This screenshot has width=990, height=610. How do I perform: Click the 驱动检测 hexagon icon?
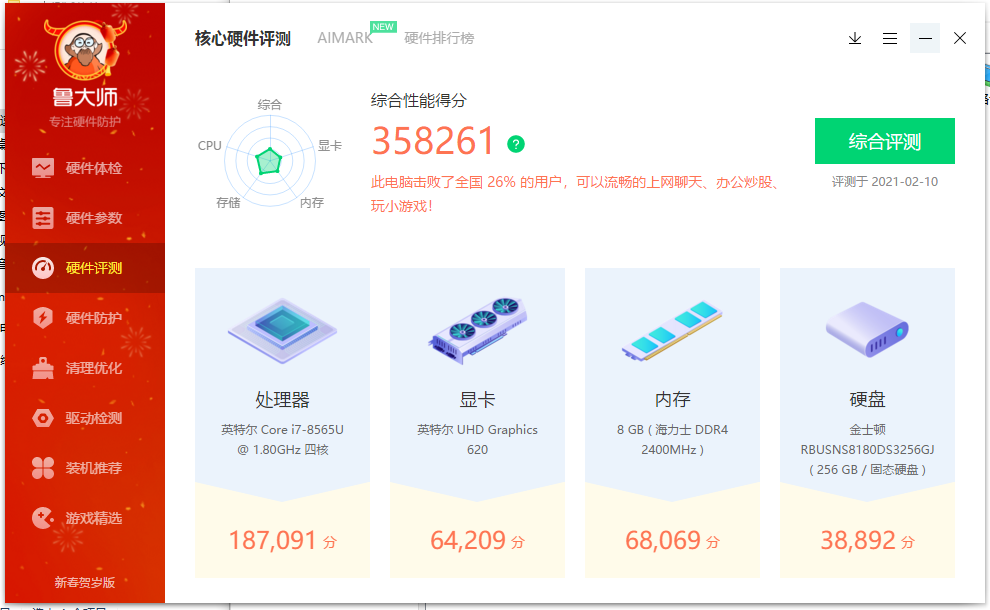coord(43,418)
